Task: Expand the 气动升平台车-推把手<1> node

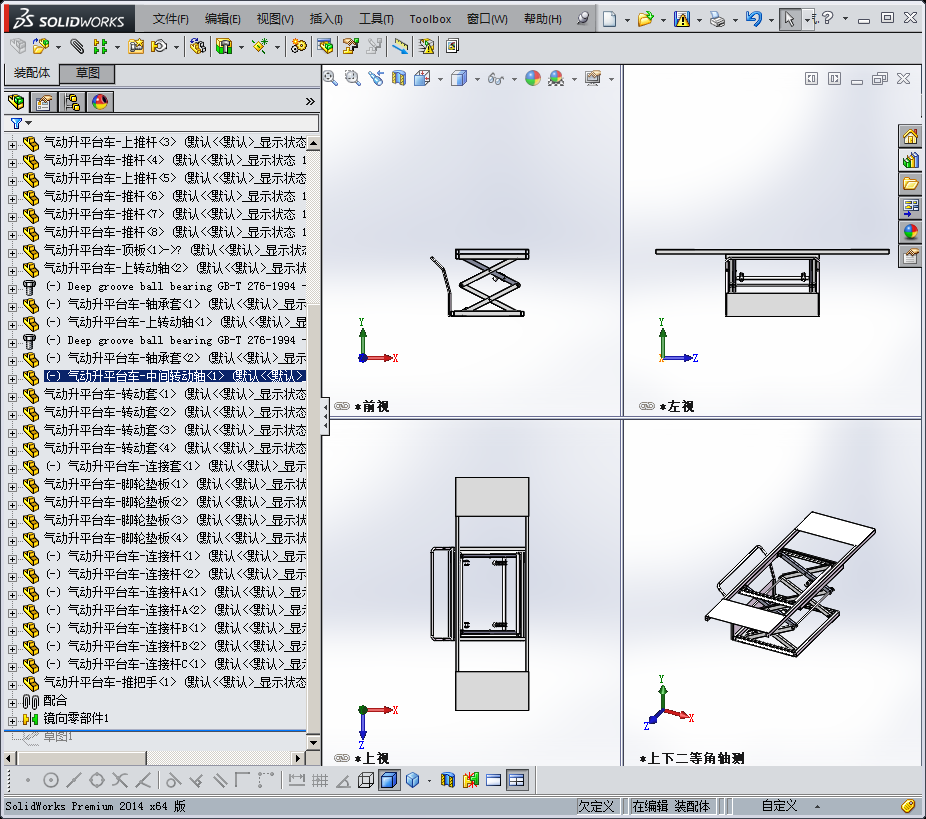Action: coord(12,685)
